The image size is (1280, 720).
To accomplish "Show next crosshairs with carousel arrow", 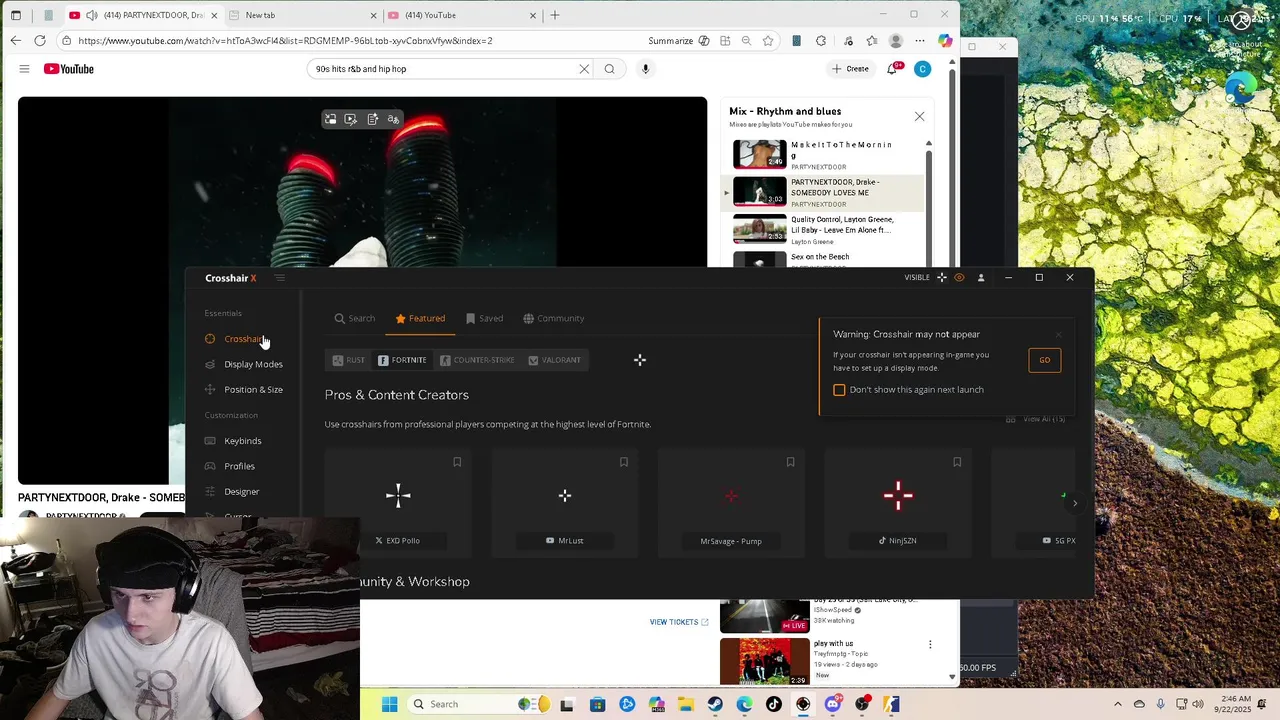I will [x=1075, y=503].
